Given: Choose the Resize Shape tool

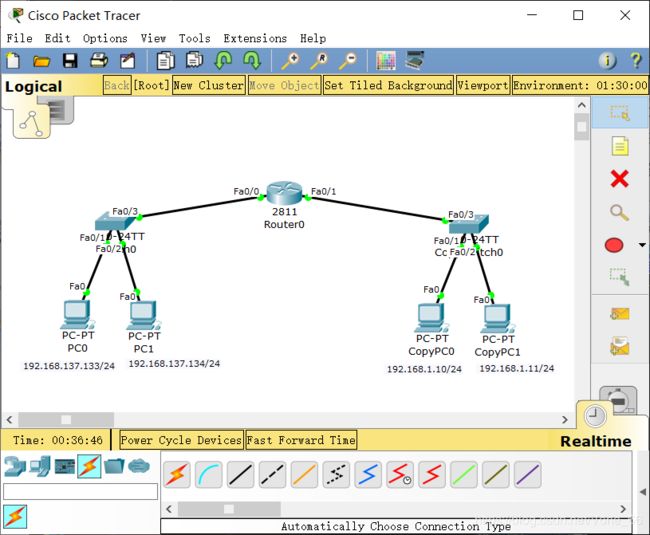Looking at the screenshot, I should [x=619, y=276].
